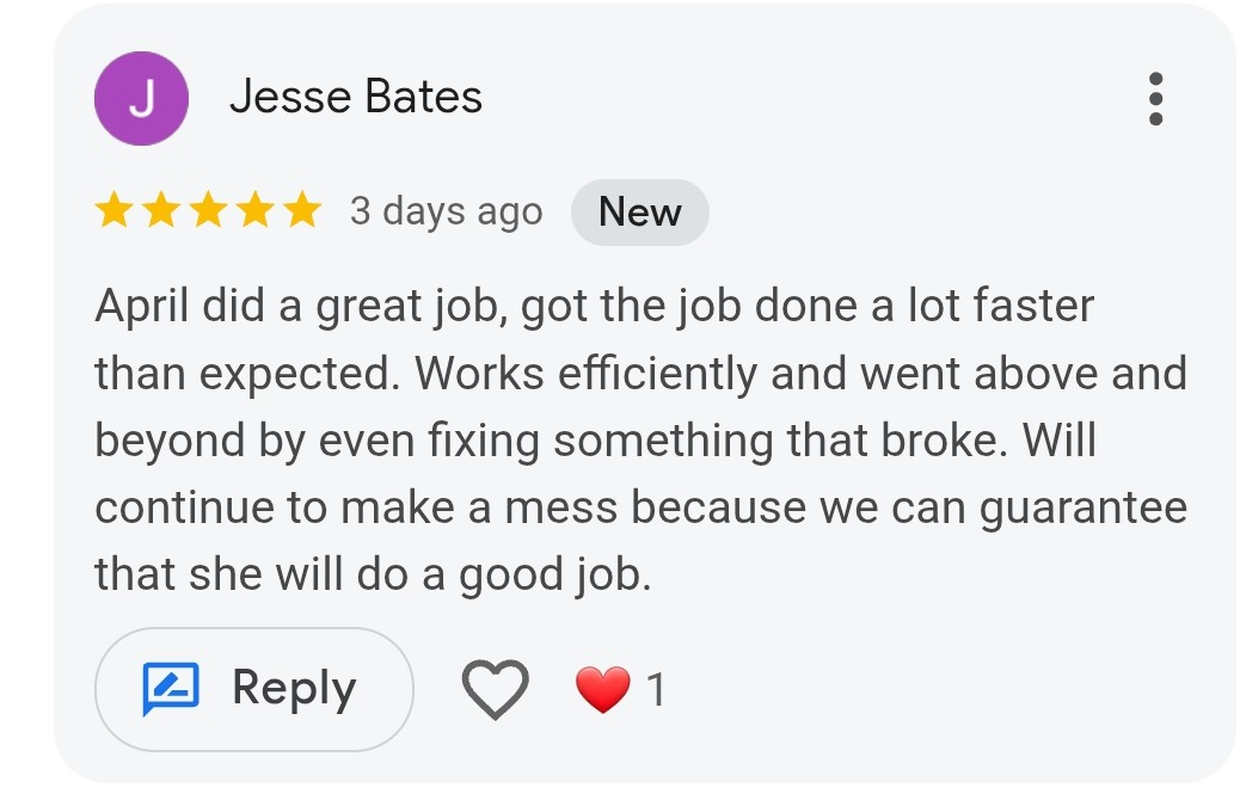Open the three-dot options menu for the review
This screenshot has width=1240, height=806.
(x=1155, y=97)
